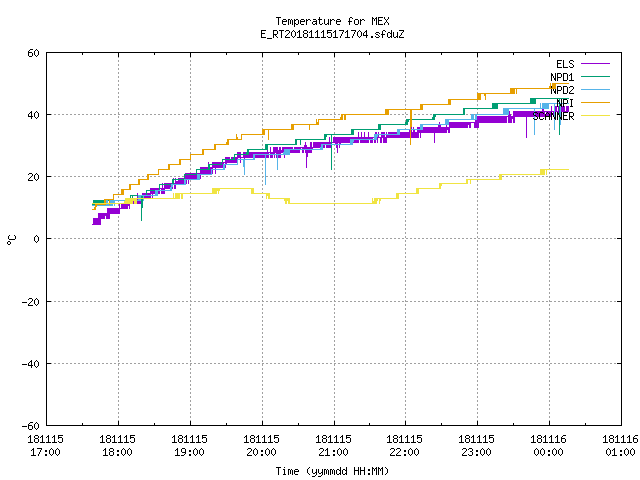
Task: Click the SCANNER legend label
Action: [553, 116]
